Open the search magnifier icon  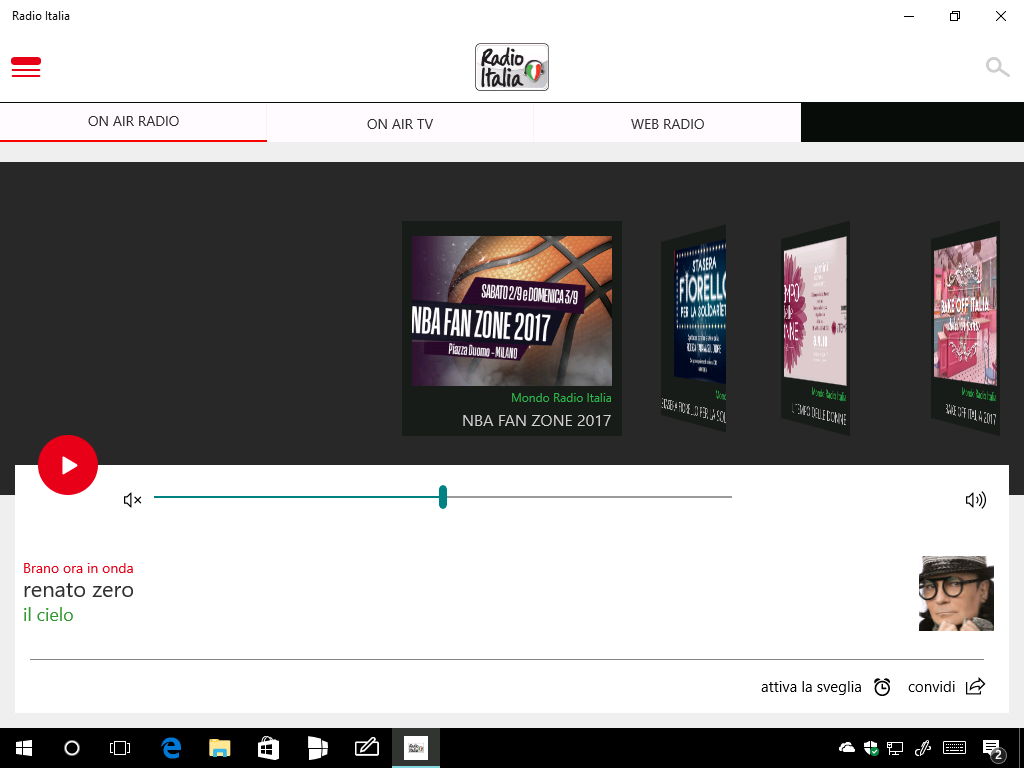click(997, 67)
